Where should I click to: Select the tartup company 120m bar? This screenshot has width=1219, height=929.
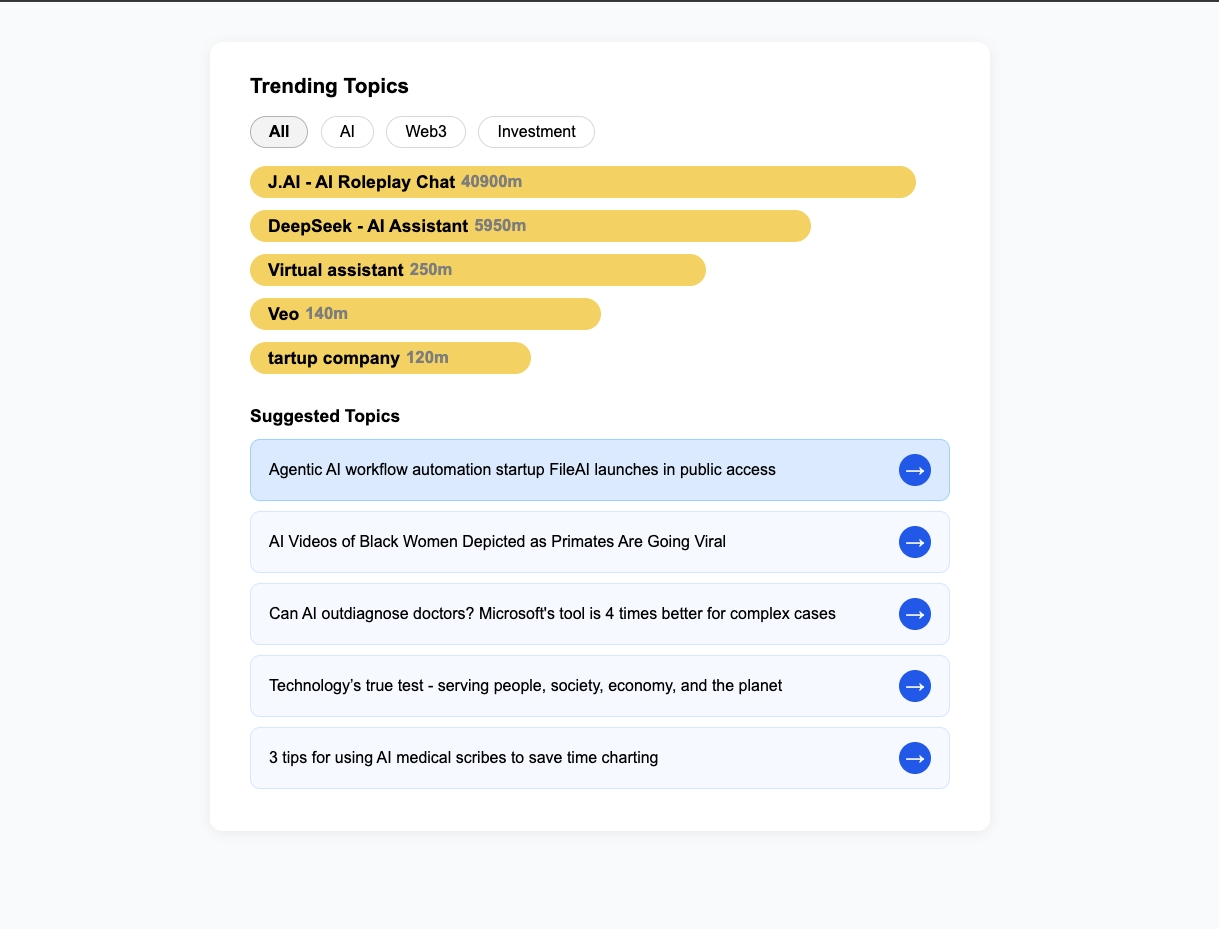(390, 358)
